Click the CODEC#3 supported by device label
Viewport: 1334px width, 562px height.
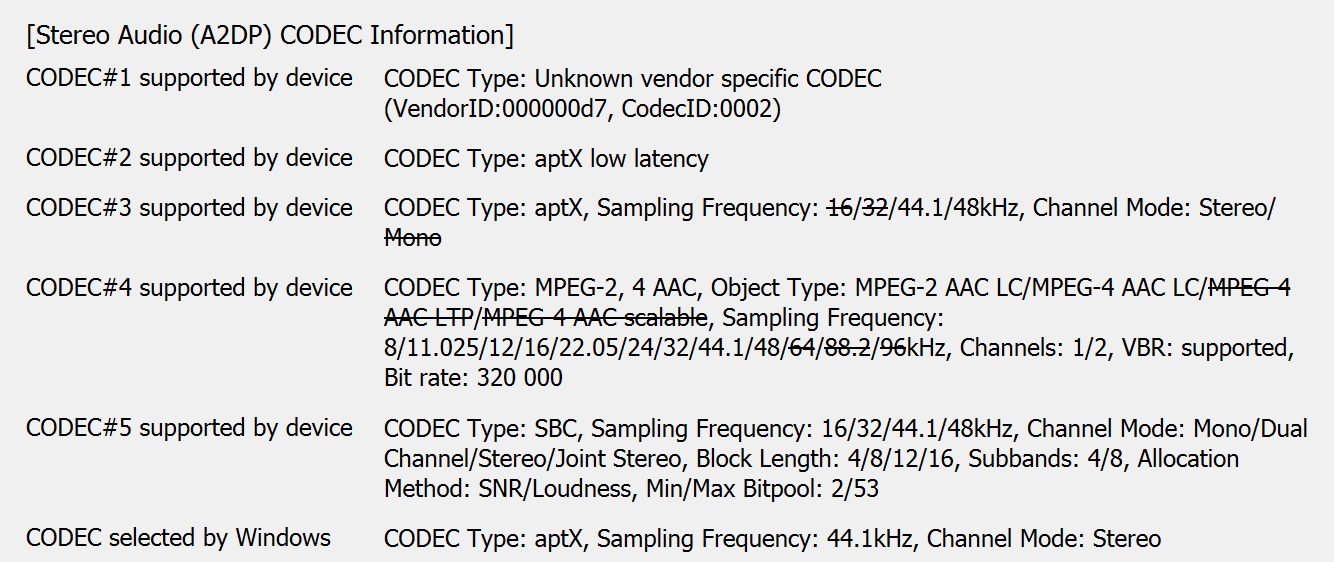pos(189,208)
